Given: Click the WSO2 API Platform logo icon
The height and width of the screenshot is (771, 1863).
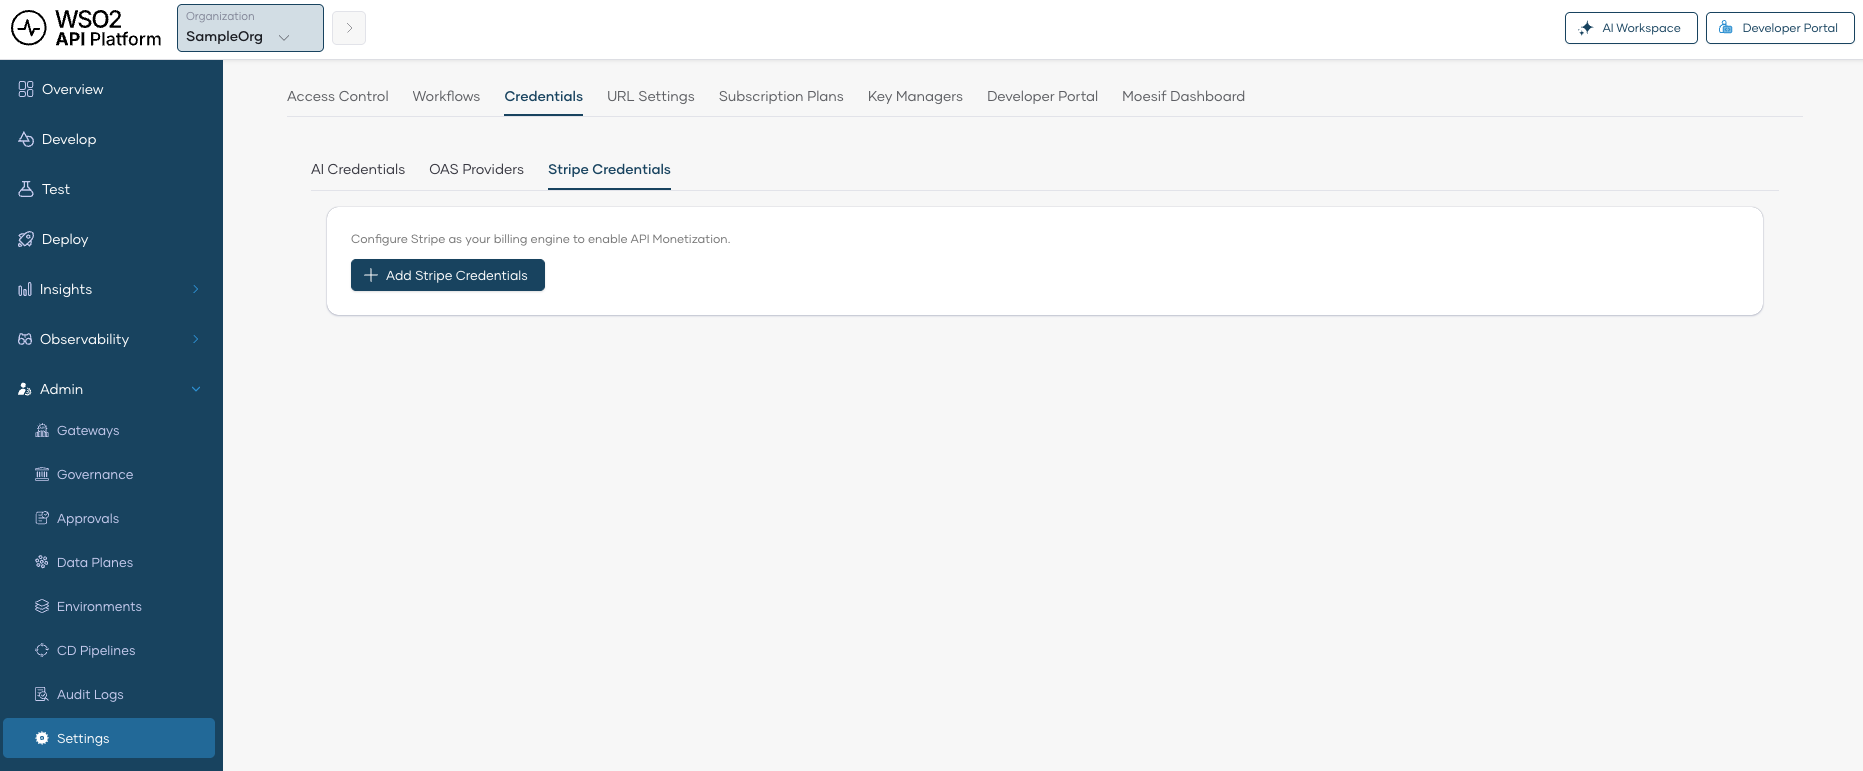Looking at the screenshot, I should (29, 28).
